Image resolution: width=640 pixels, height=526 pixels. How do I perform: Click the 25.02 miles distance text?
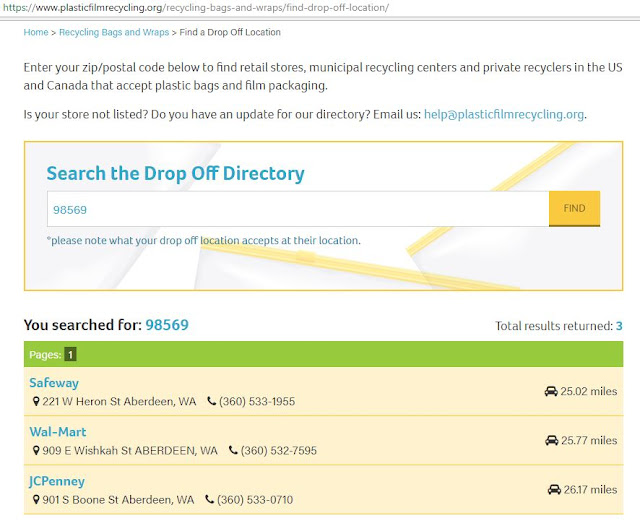coord(589,391)
